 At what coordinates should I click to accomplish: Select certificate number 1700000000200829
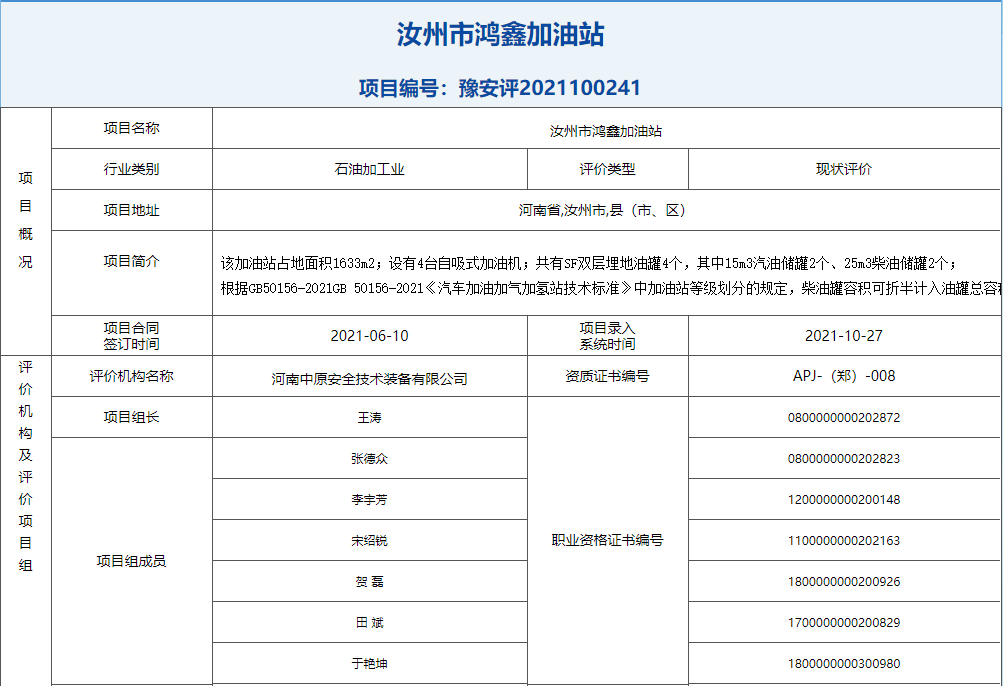844,623
